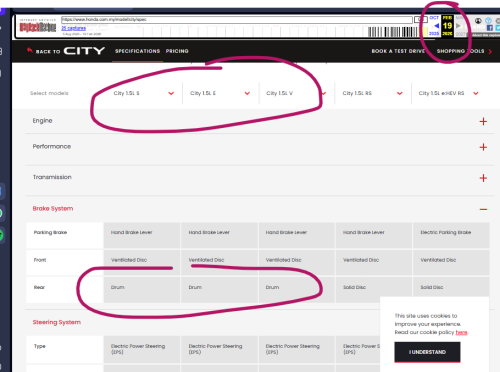Open the City 1.5L S model dropdown

143,93
